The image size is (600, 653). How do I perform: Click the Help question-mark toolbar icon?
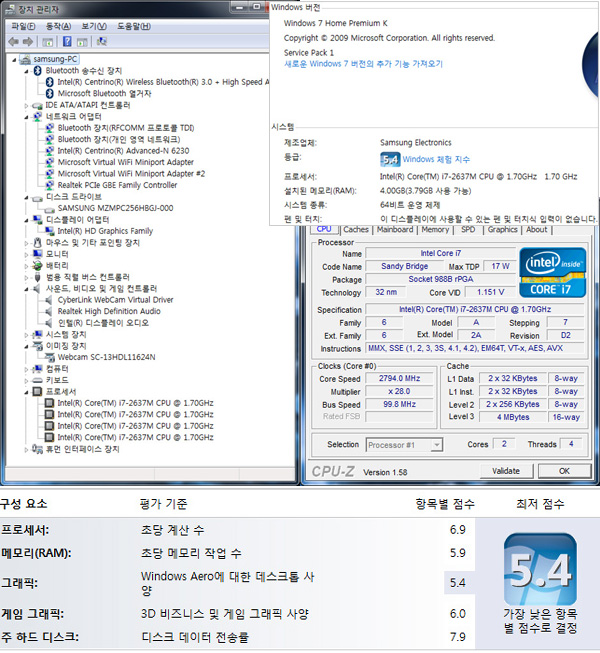pyautogui.click(x=67, y=41)
